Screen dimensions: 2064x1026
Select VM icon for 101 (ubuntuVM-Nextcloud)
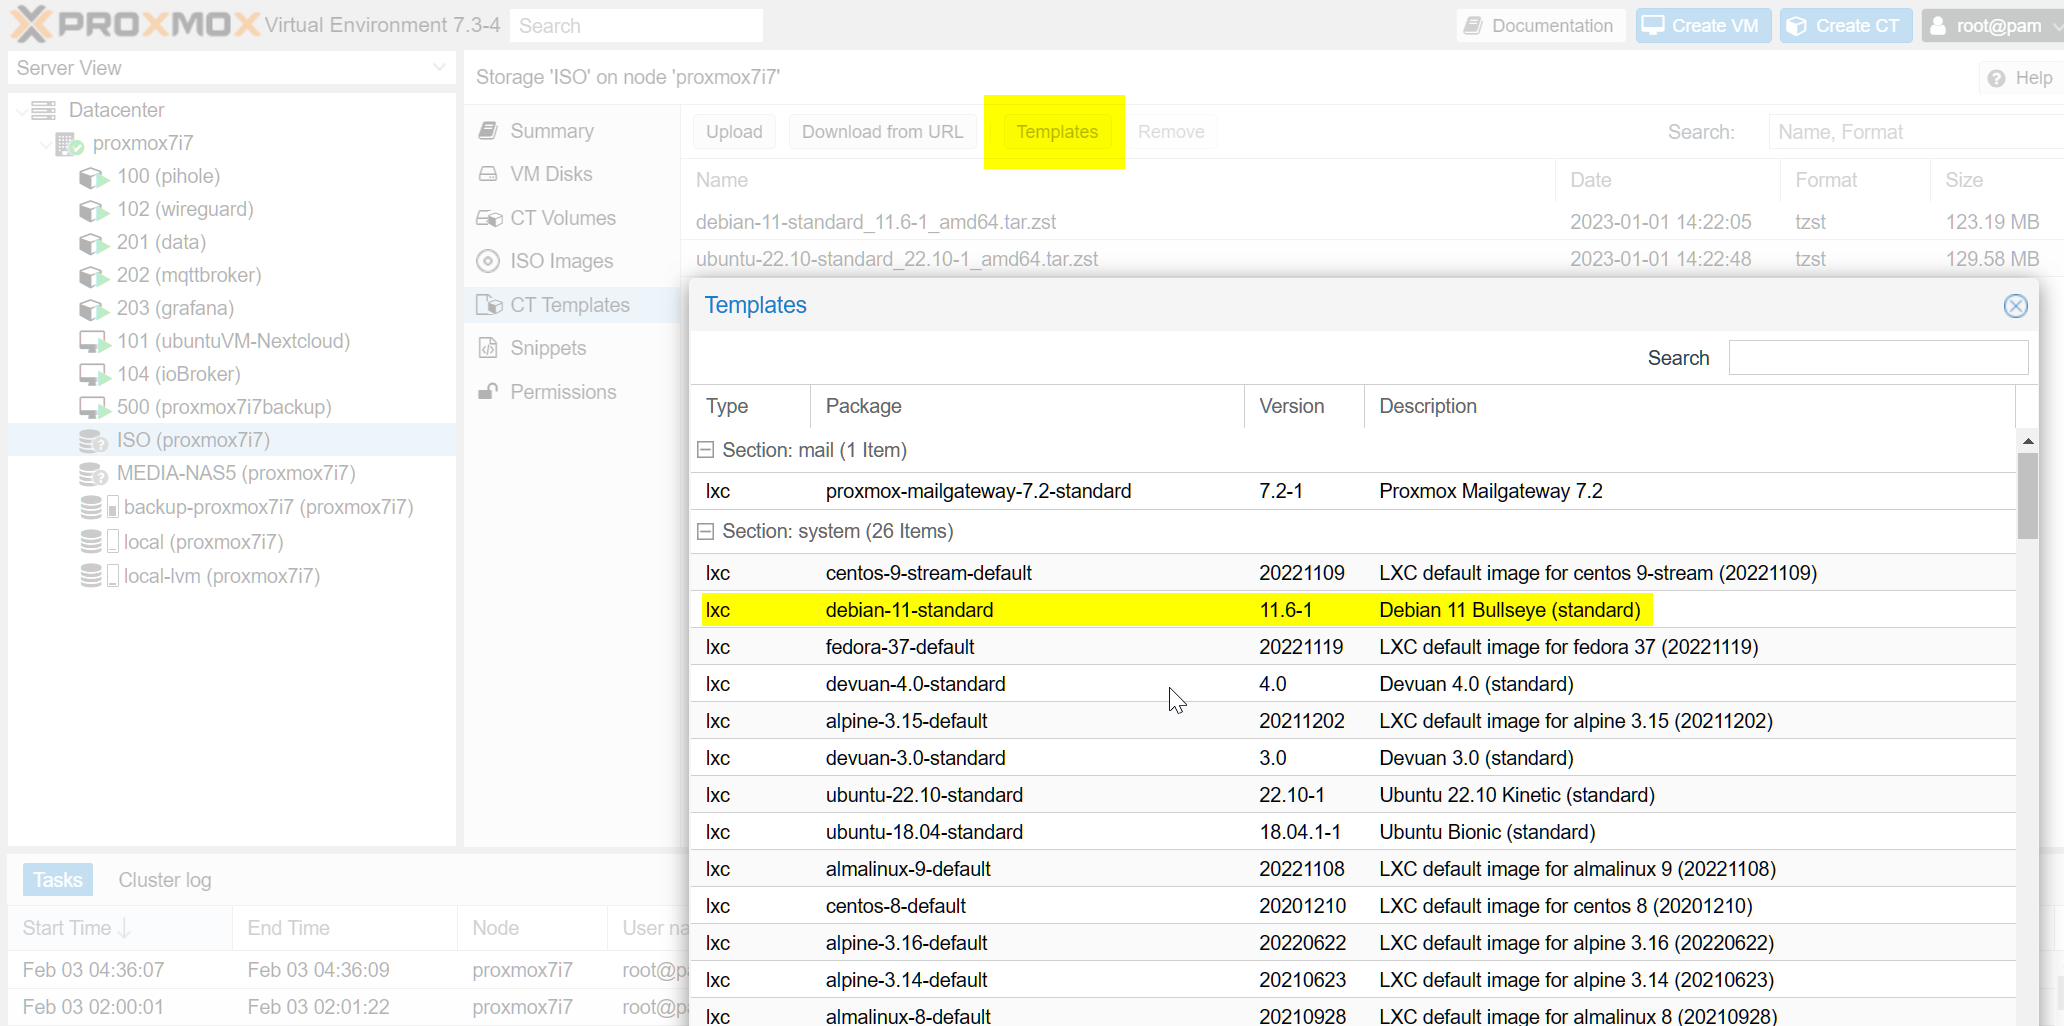pos(94,342)
